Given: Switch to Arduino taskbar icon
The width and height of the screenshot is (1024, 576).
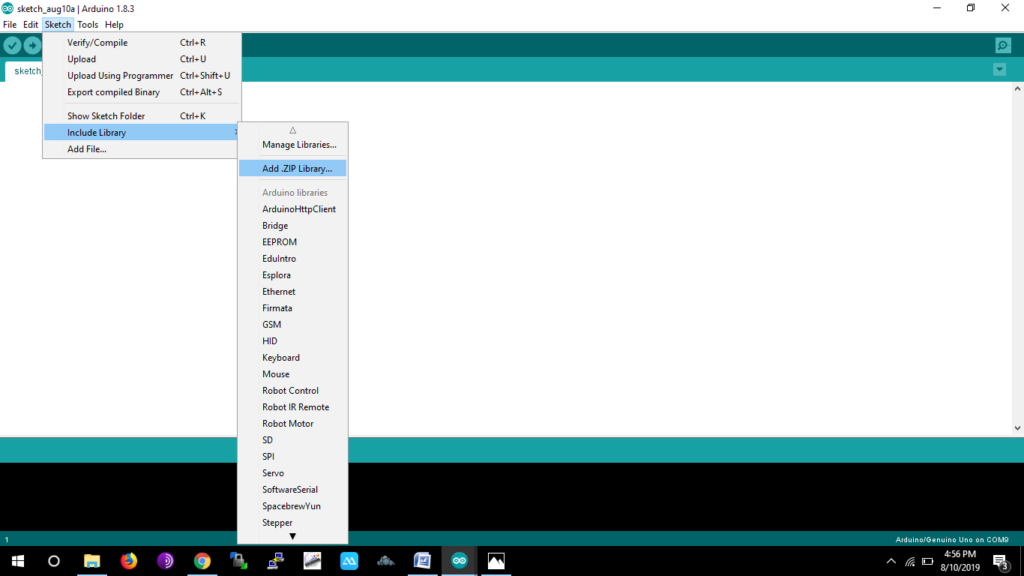Looking at the screenshot, I should click(459, 561).
